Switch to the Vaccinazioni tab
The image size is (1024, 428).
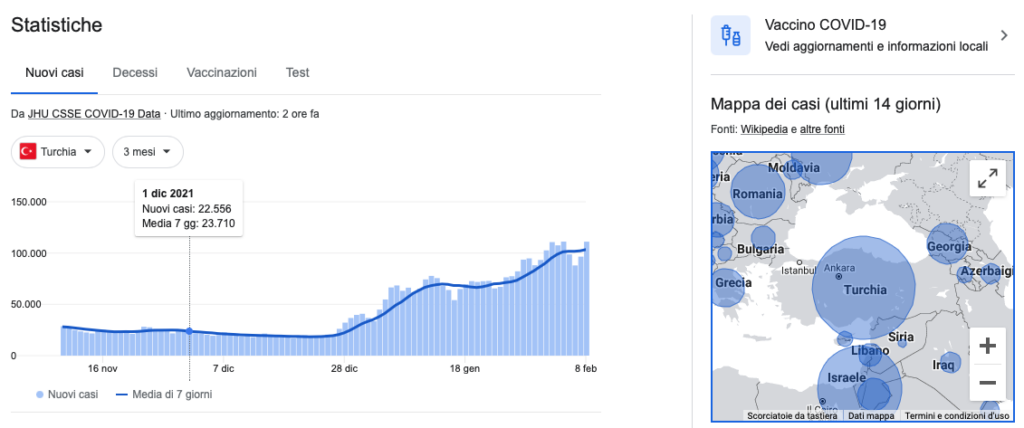[221, 73]
